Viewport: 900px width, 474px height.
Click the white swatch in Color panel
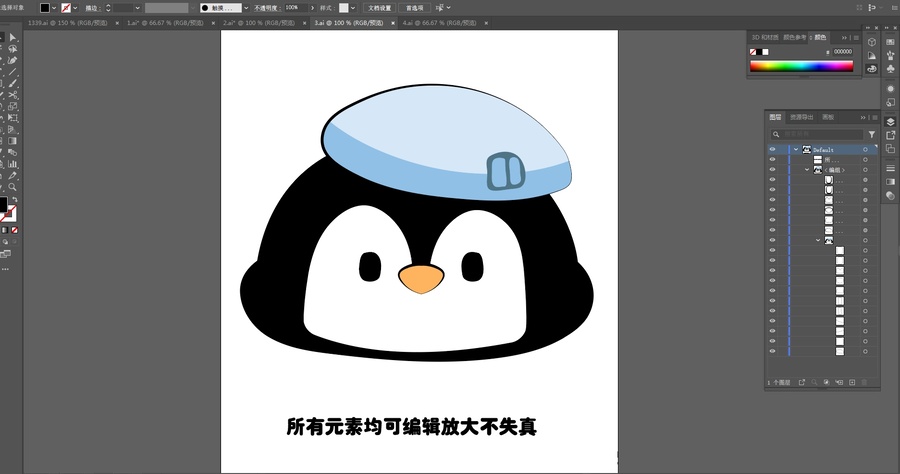pos(765,52)
